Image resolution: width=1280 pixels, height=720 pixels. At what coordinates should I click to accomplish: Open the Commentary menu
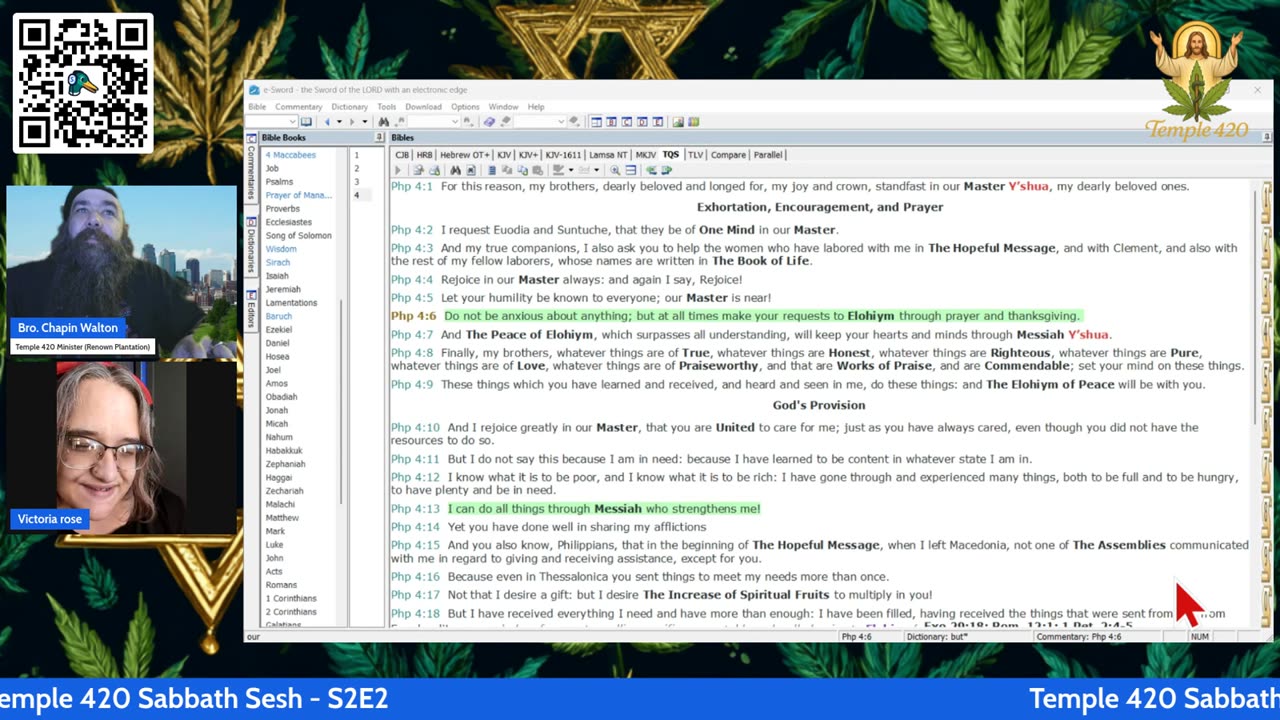point(298,107)
